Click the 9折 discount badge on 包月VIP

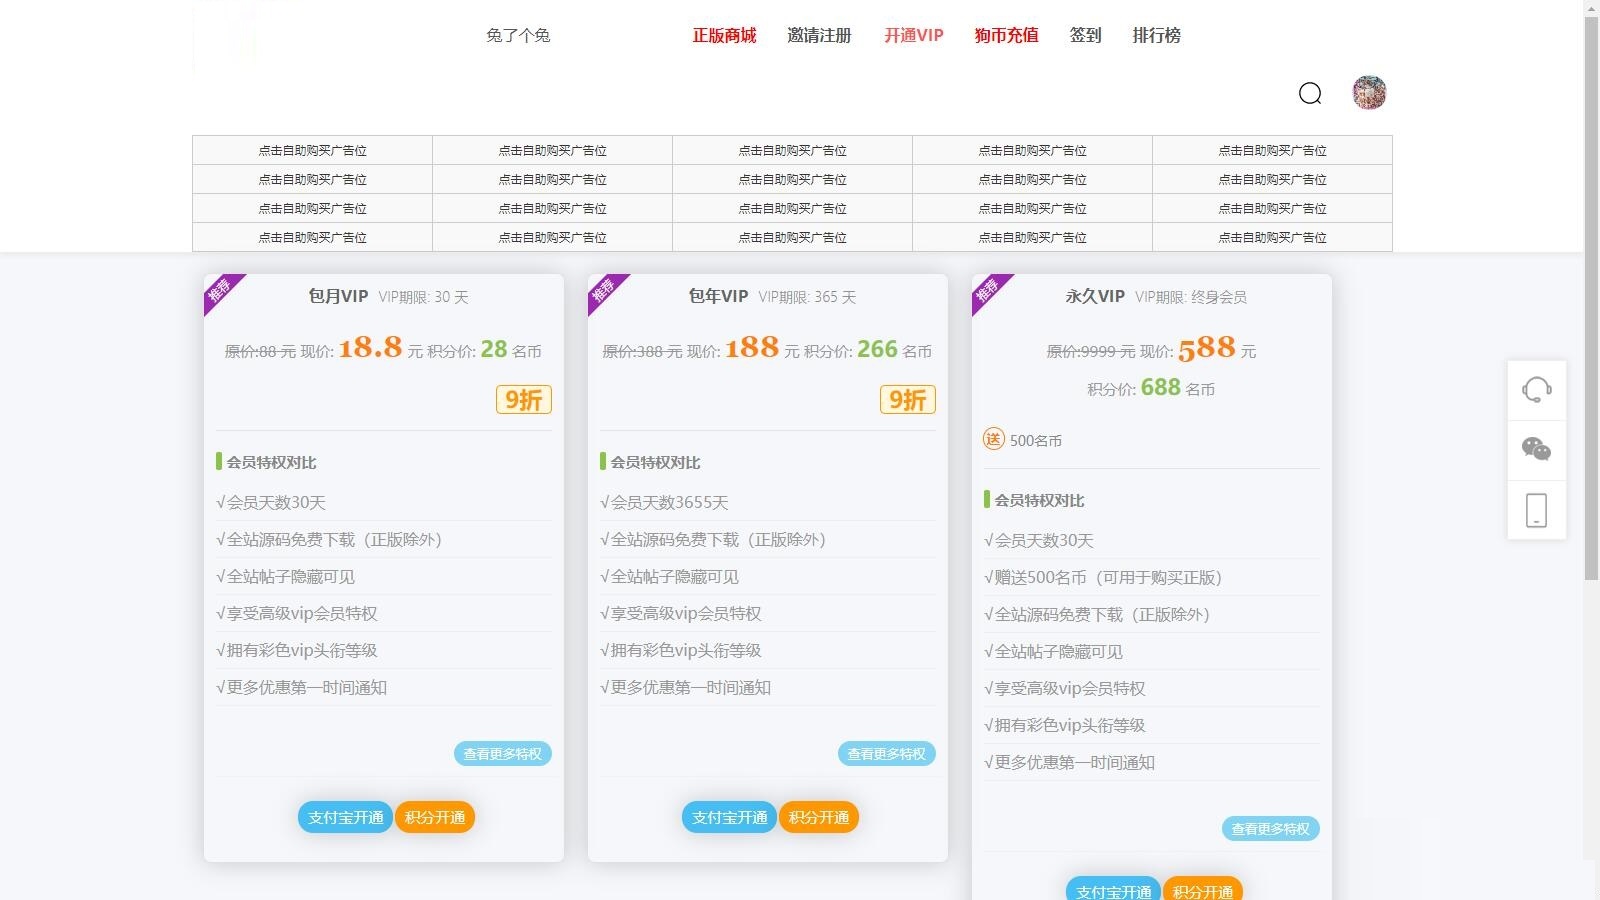tap(523, 400)
